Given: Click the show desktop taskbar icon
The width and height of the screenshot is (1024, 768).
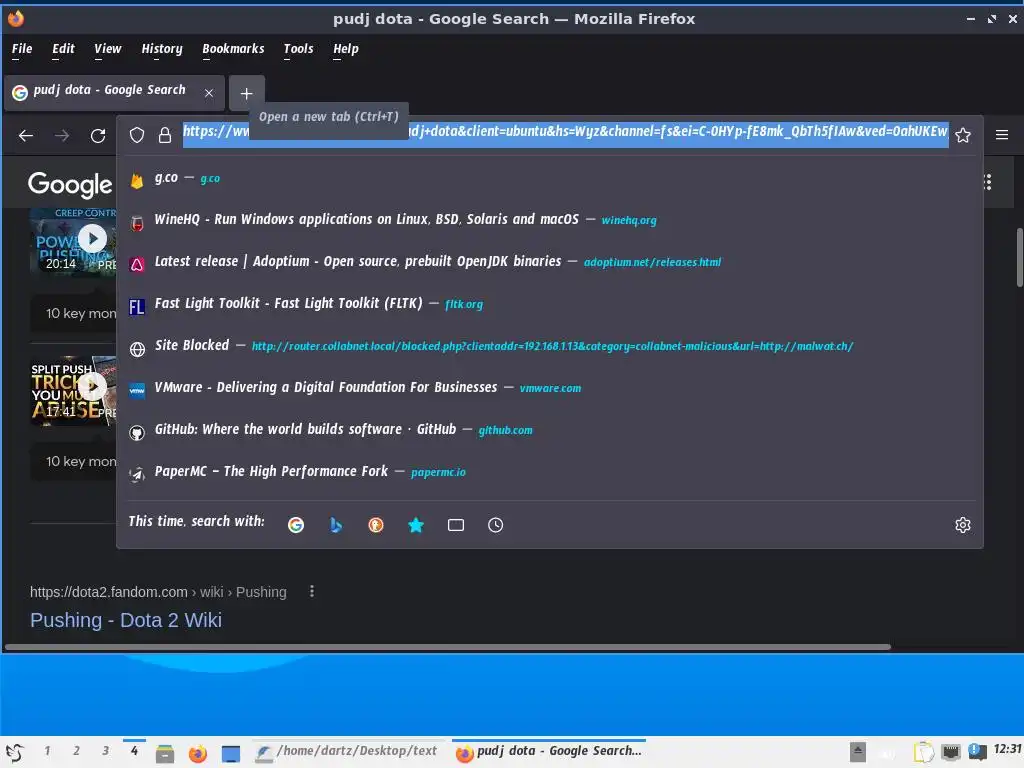Looking at the screenshot, I should coord(231,754).
